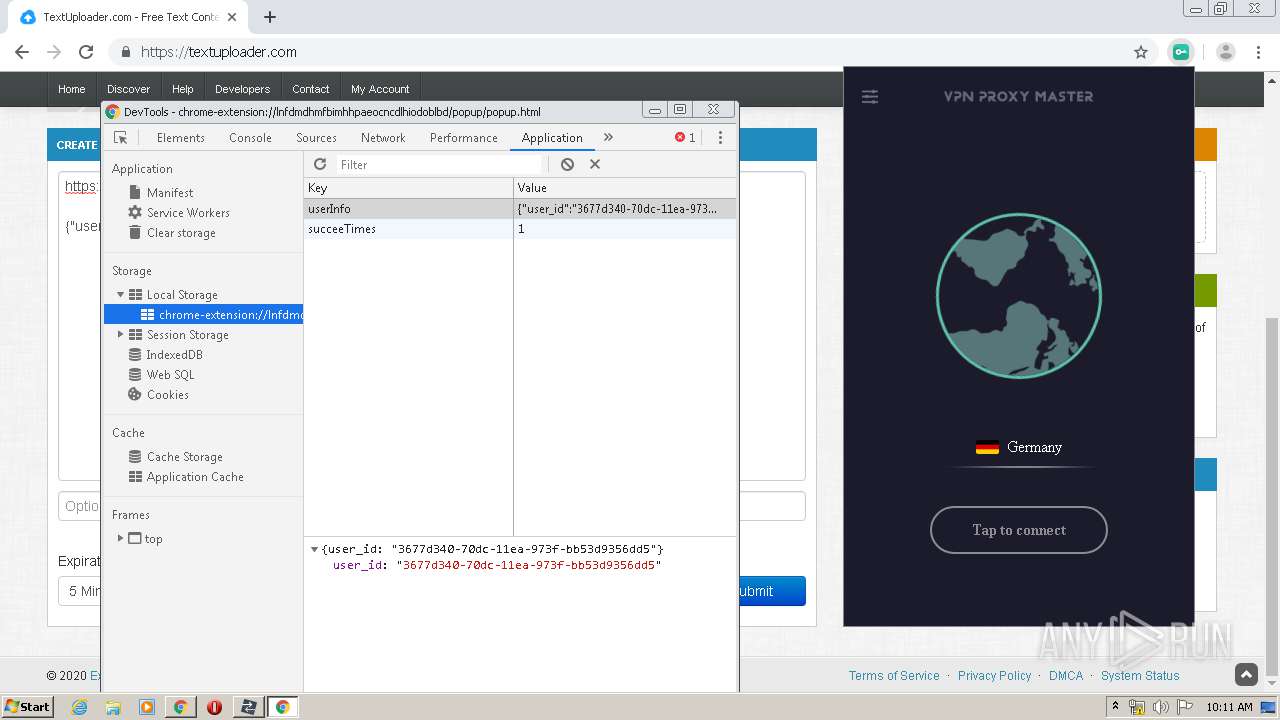Click Tap to connect button
Viewport: 1280px width, 720px height.
[1018, 530]
